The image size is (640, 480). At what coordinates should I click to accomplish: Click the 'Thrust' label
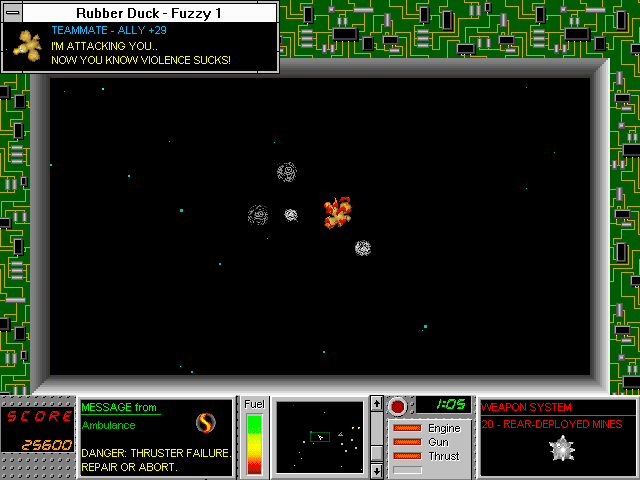pos(444,456)
